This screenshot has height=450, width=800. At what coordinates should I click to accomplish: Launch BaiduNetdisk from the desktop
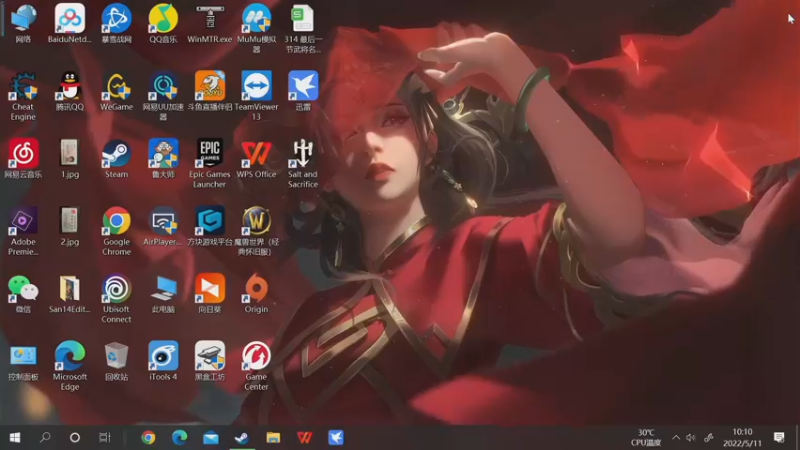click(x=70, y=23)
